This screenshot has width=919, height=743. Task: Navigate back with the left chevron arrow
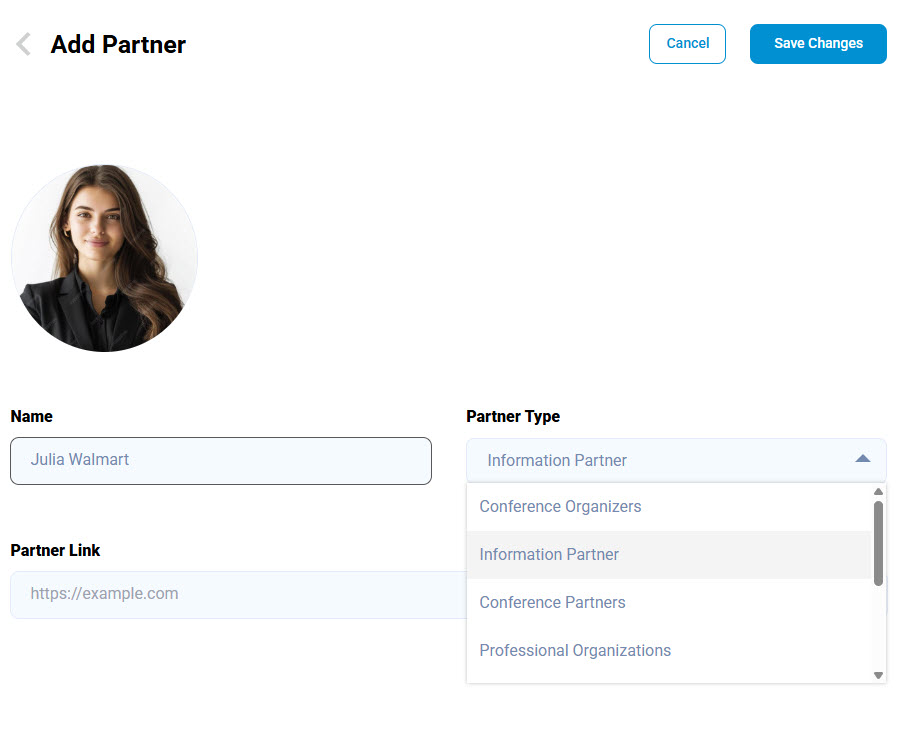22,43
